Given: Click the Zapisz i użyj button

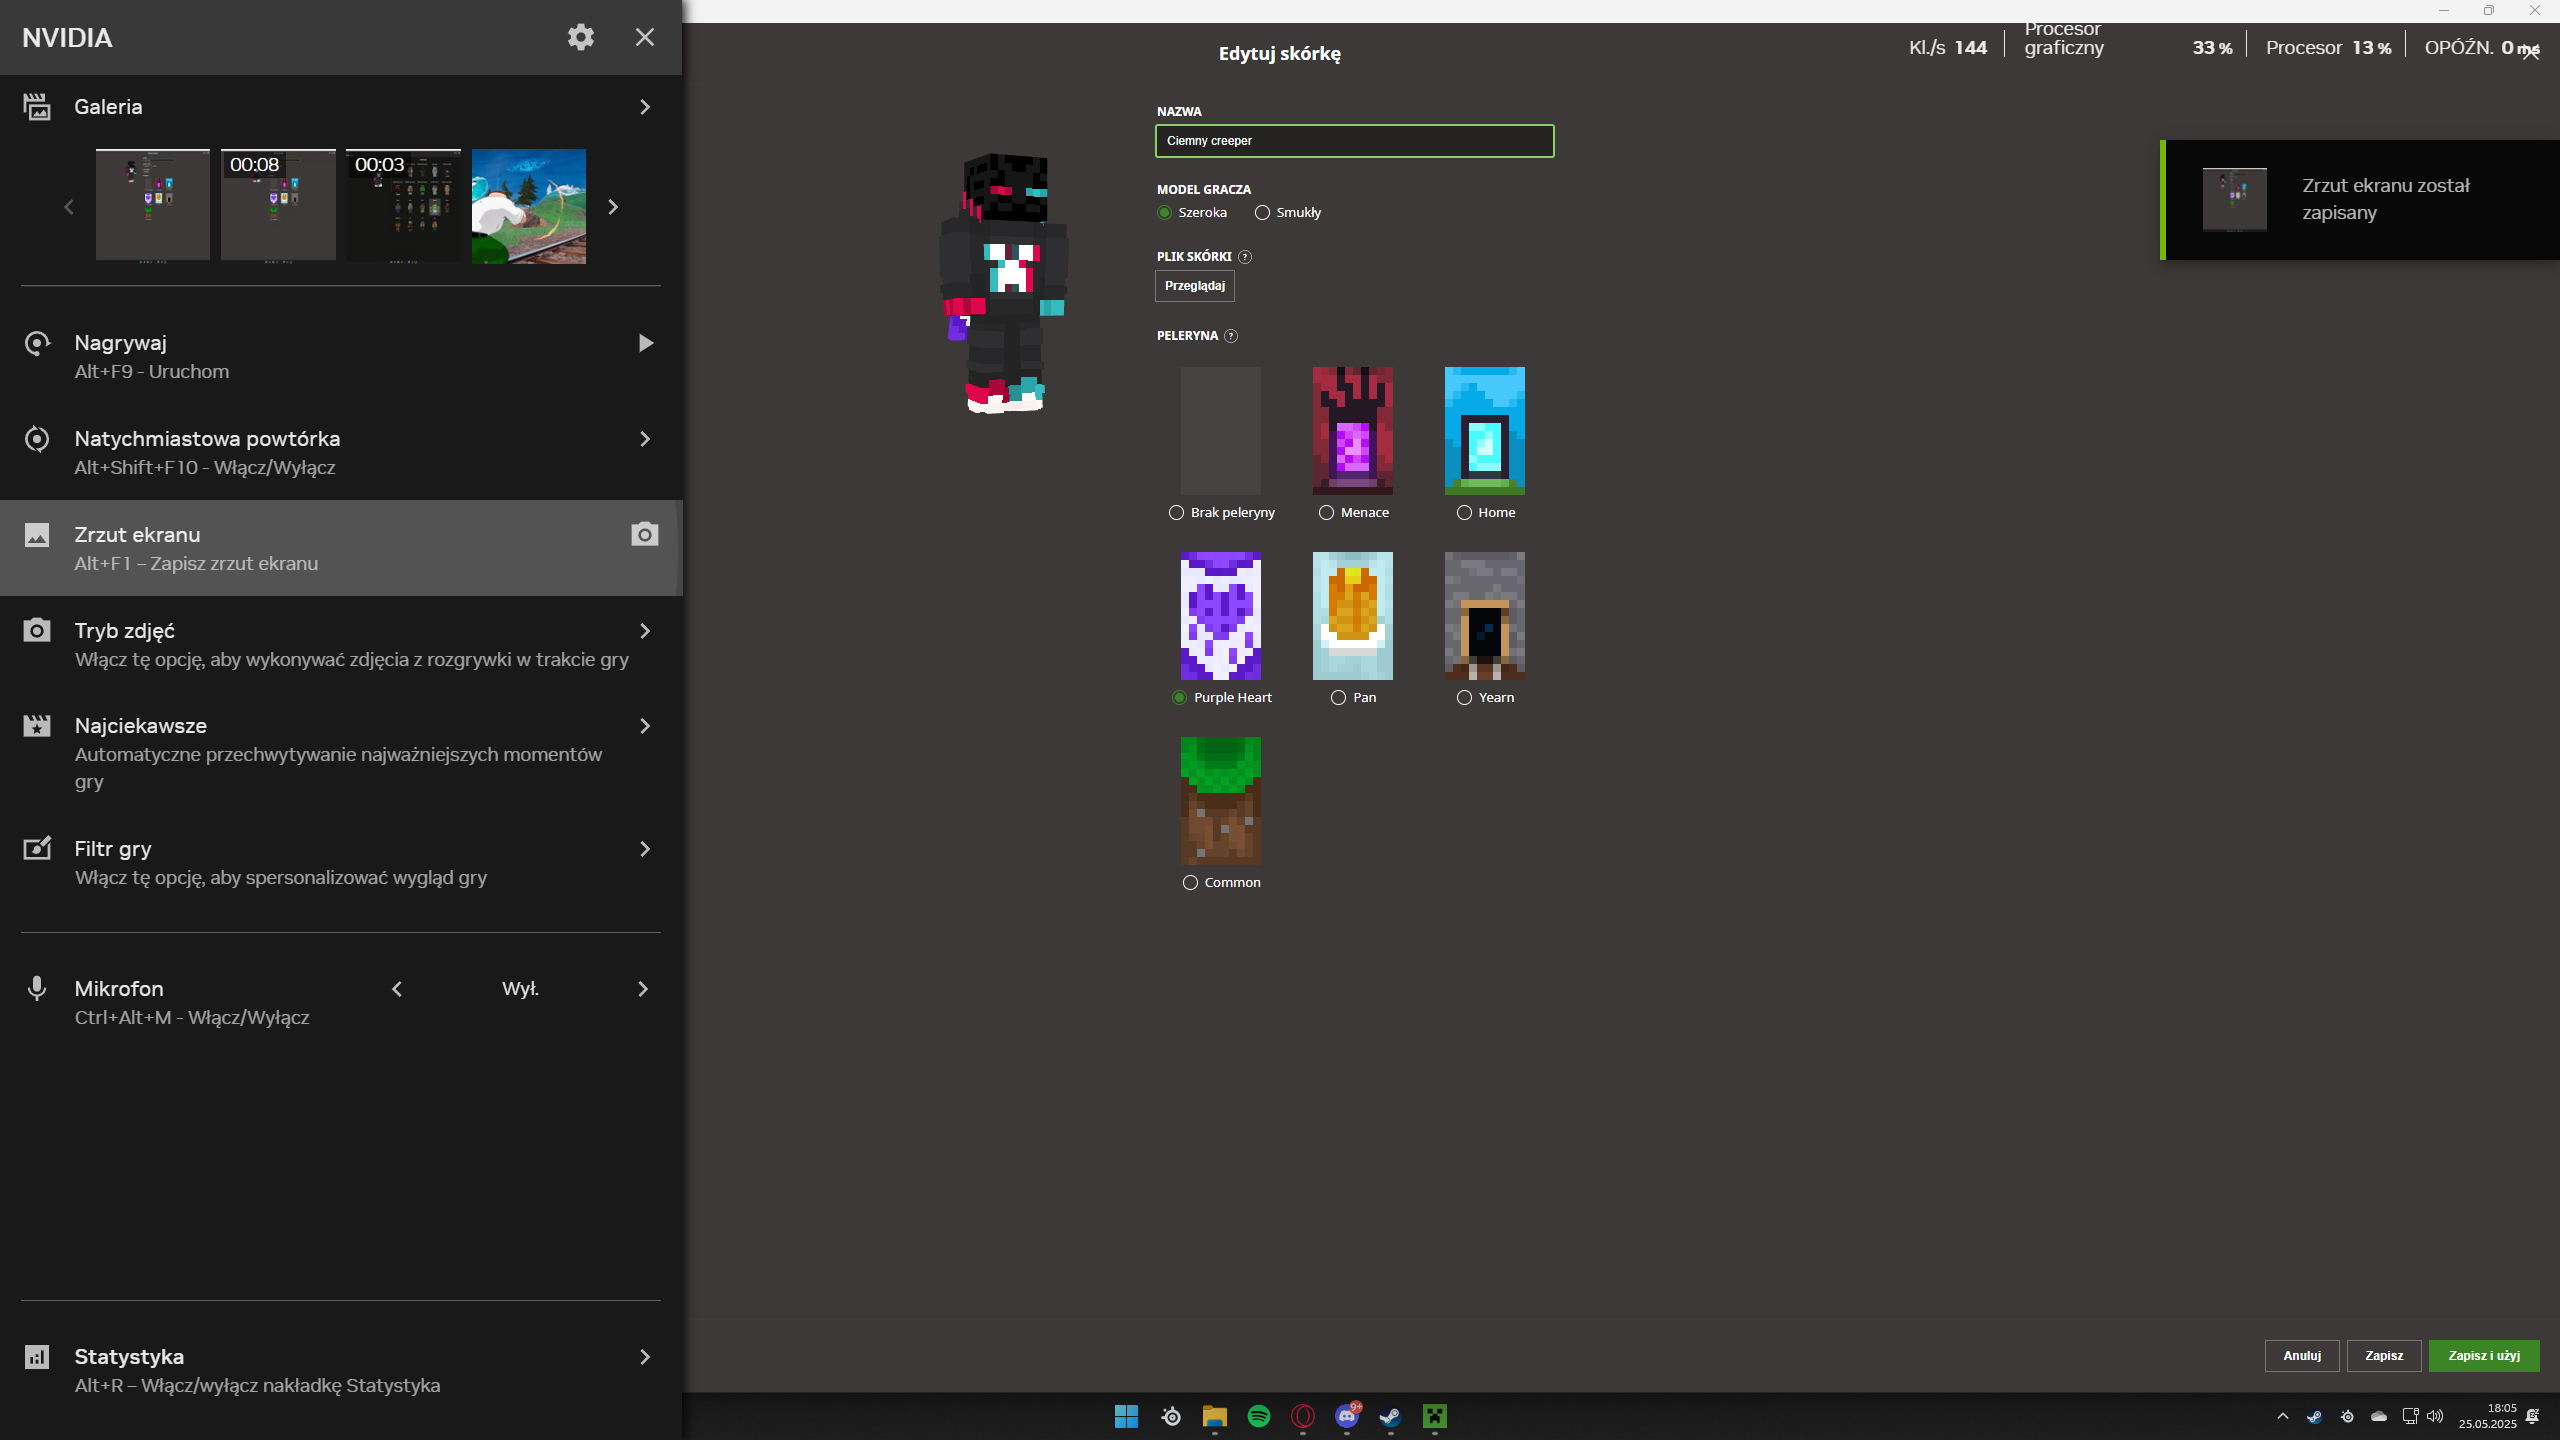Looking at the screenshot, I should [x=2483, y=1356].
